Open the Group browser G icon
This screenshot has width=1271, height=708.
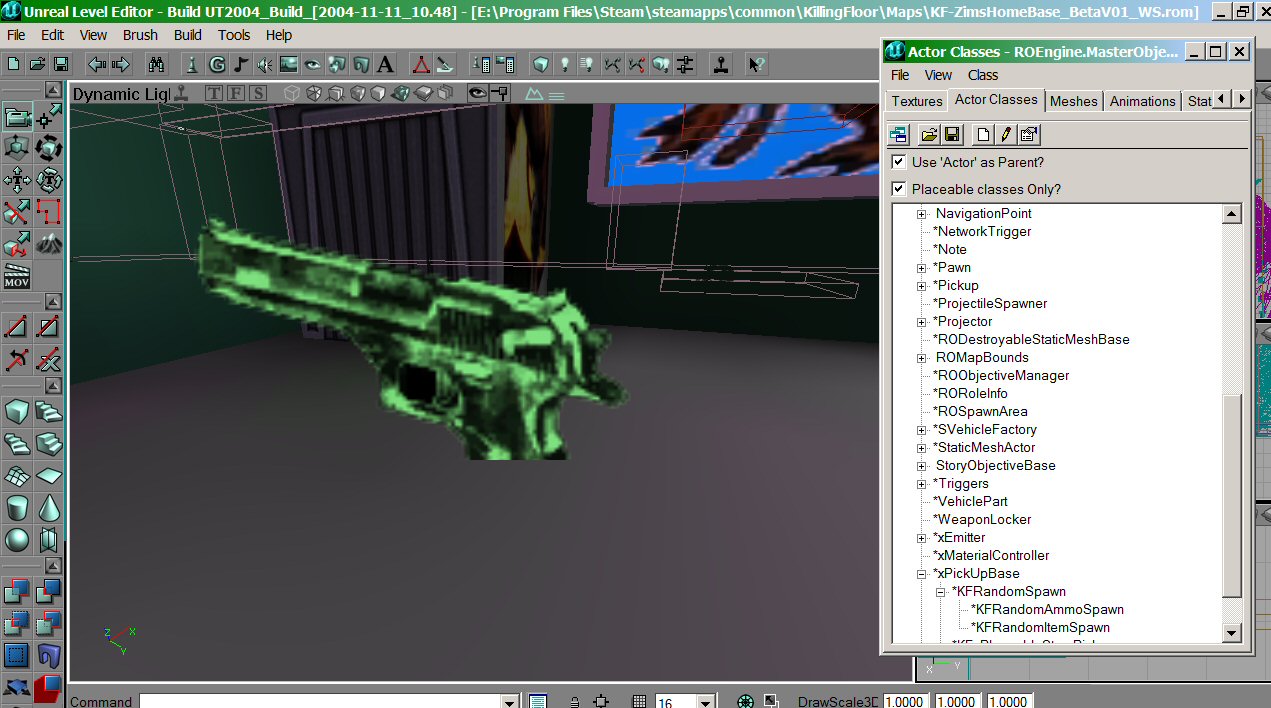pos(217,64)
